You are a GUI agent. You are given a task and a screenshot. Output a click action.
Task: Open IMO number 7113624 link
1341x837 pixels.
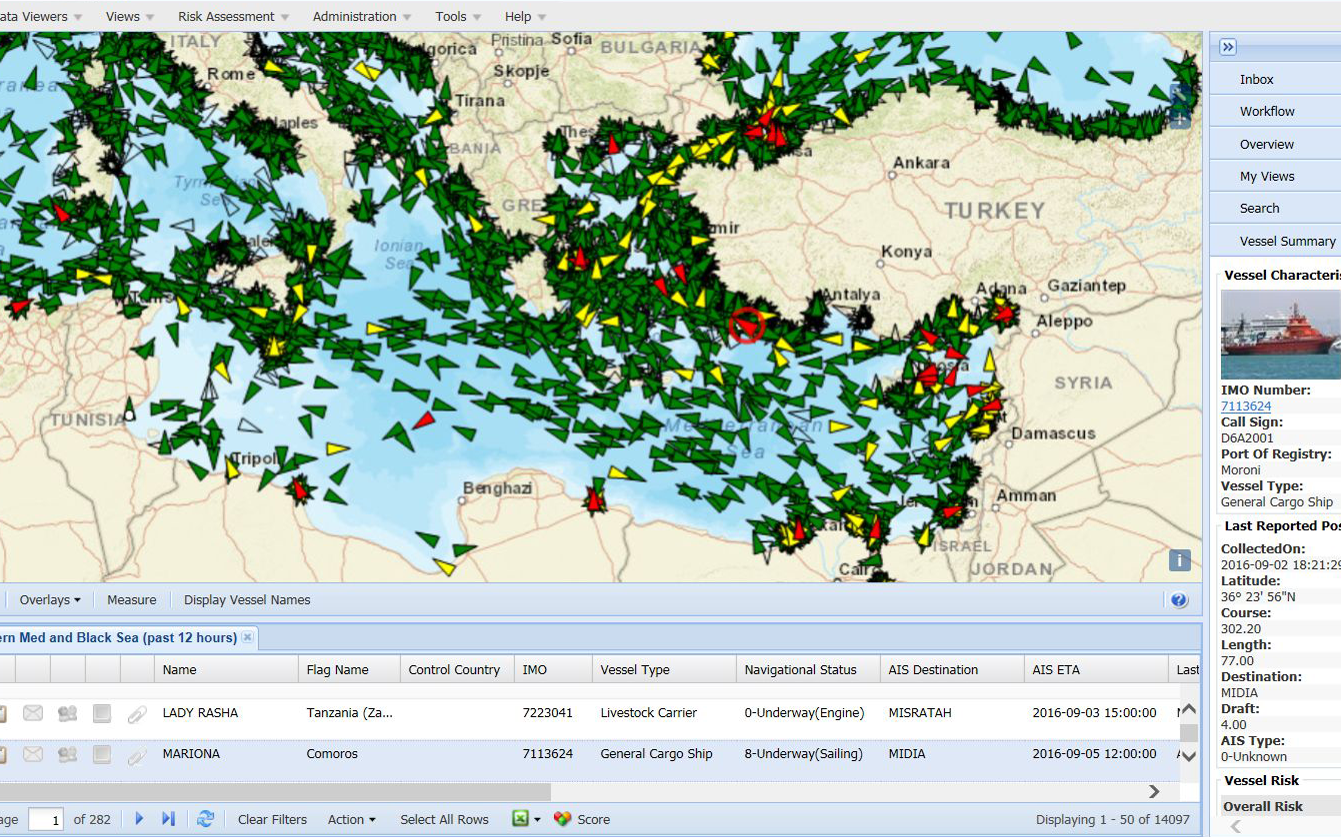(x=1246, y=406)
